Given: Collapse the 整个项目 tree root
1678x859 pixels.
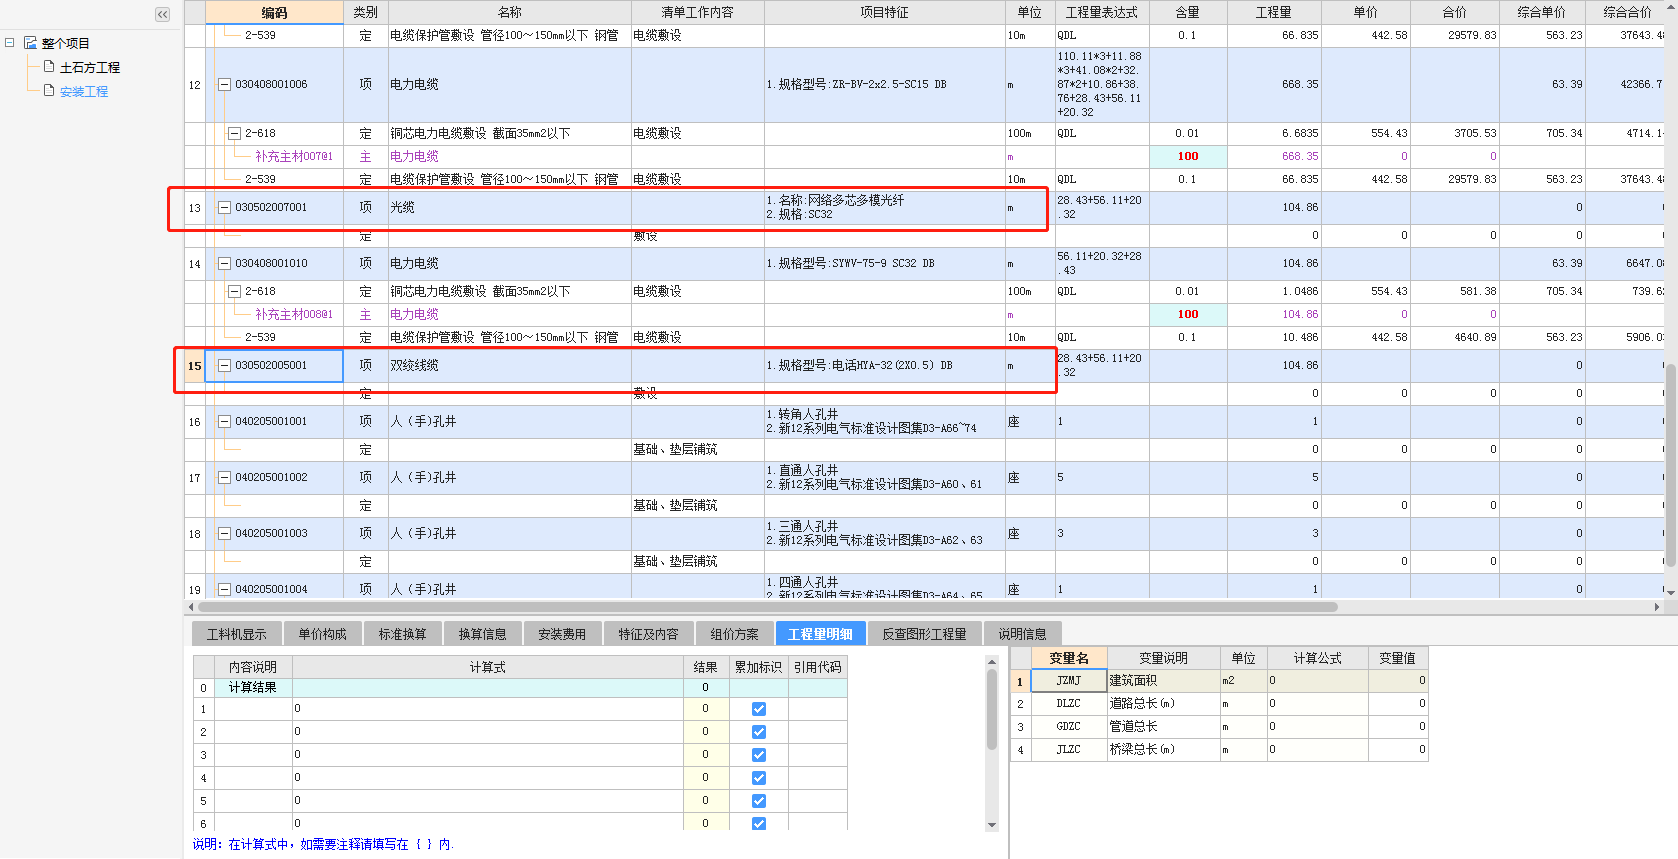Looking at the screenshot, I should 9,43.
